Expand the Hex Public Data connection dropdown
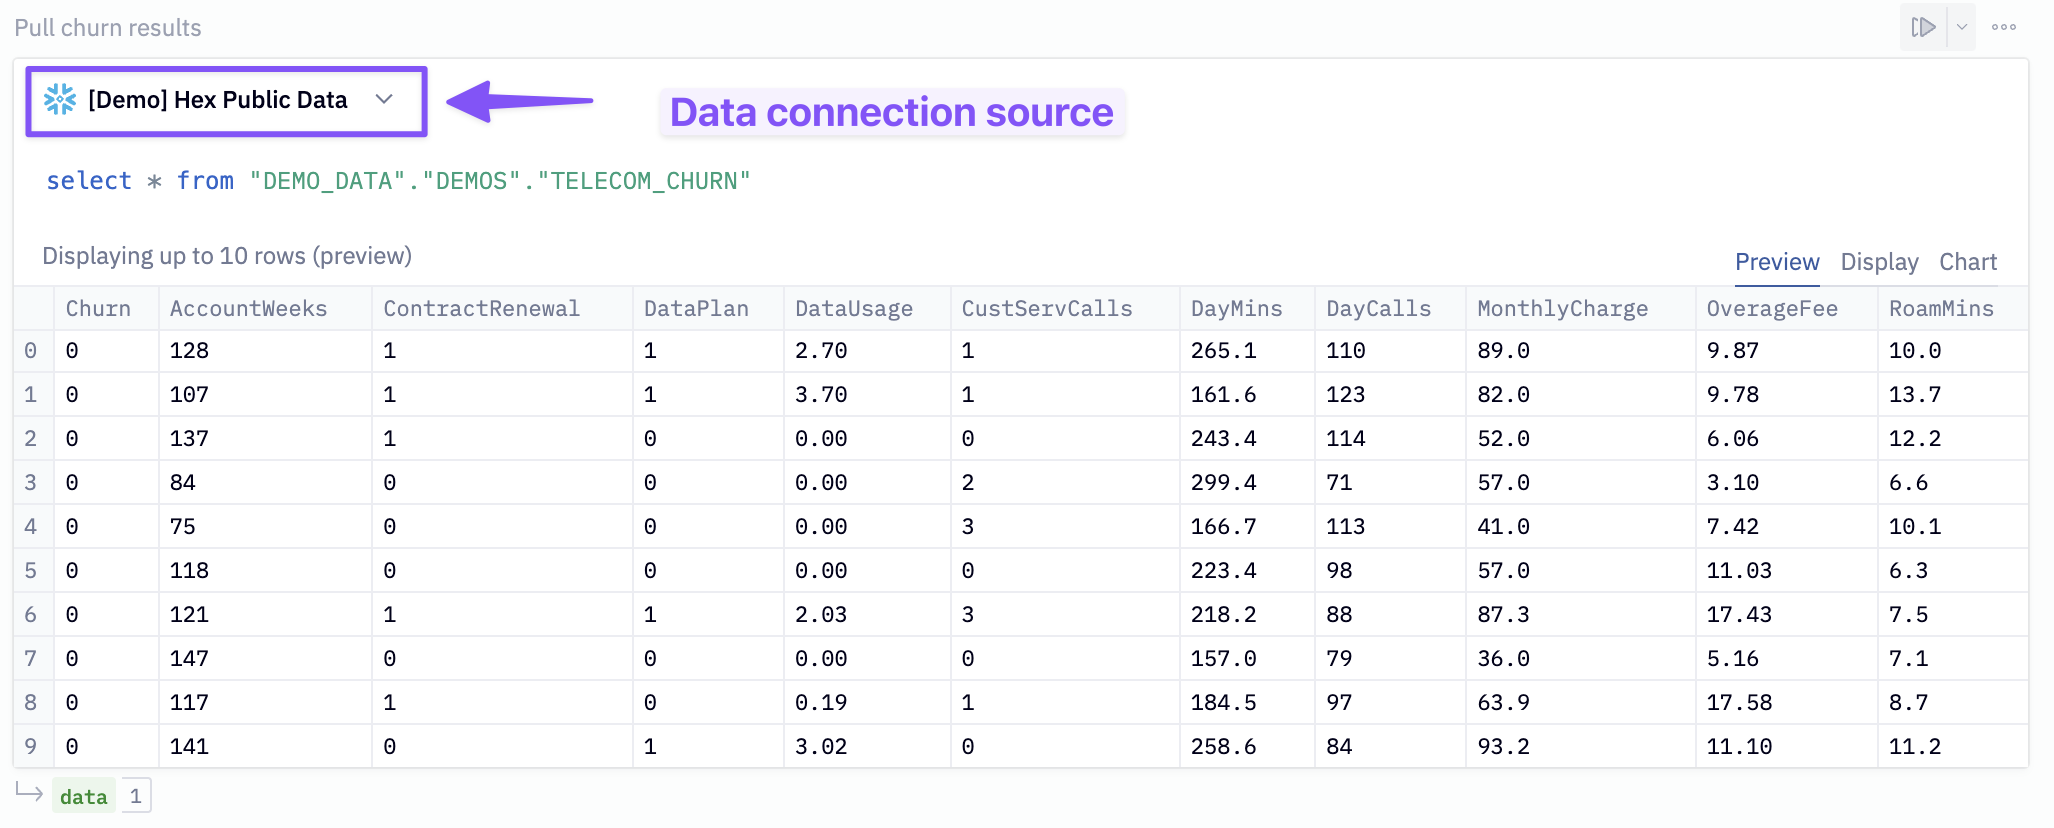Viewport: 2054px width, 828px height. pyautogui.click(x=384, y=99)
